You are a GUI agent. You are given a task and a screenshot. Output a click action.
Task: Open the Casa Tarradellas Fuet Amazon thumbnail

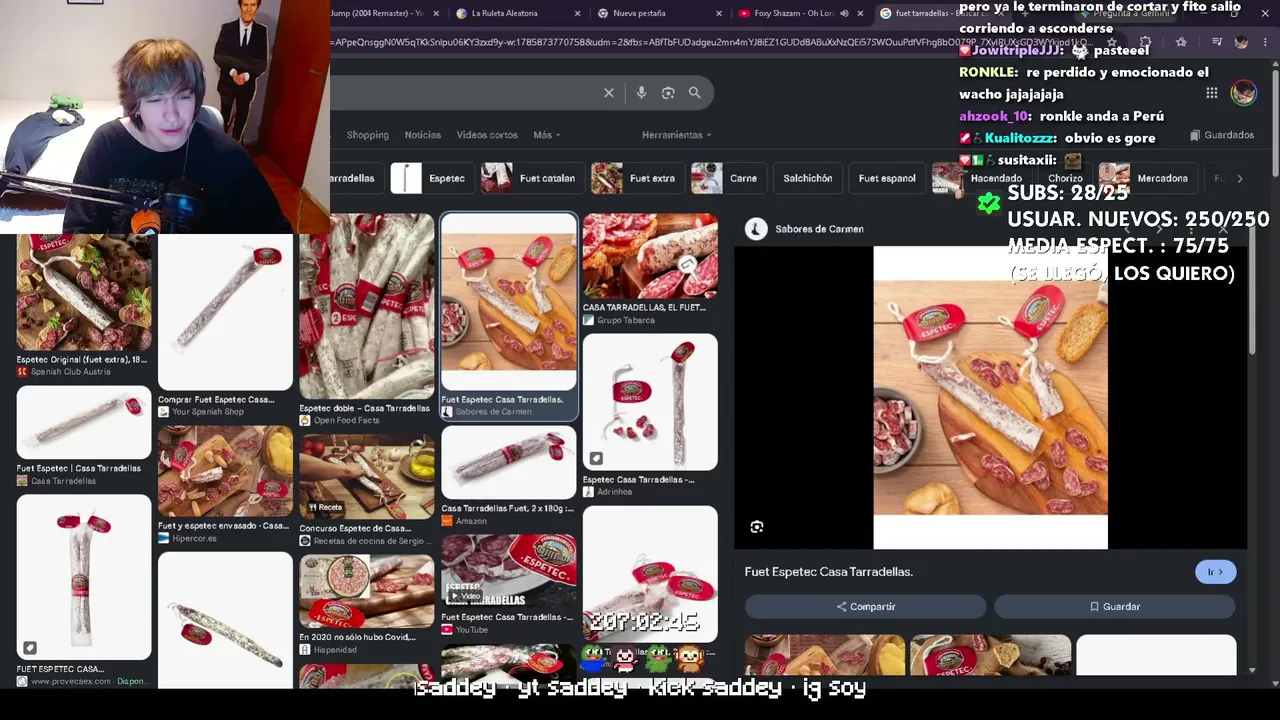(x=509, y=462)
